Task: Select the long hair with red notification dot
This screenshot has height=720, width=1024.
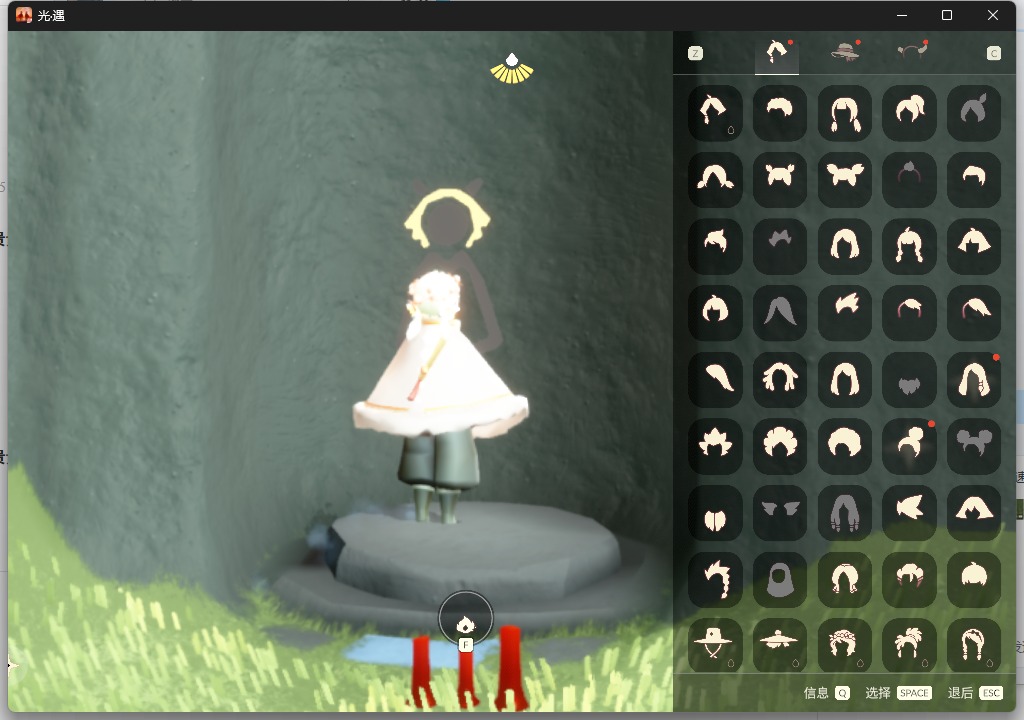Action: (x=974, y=379)
